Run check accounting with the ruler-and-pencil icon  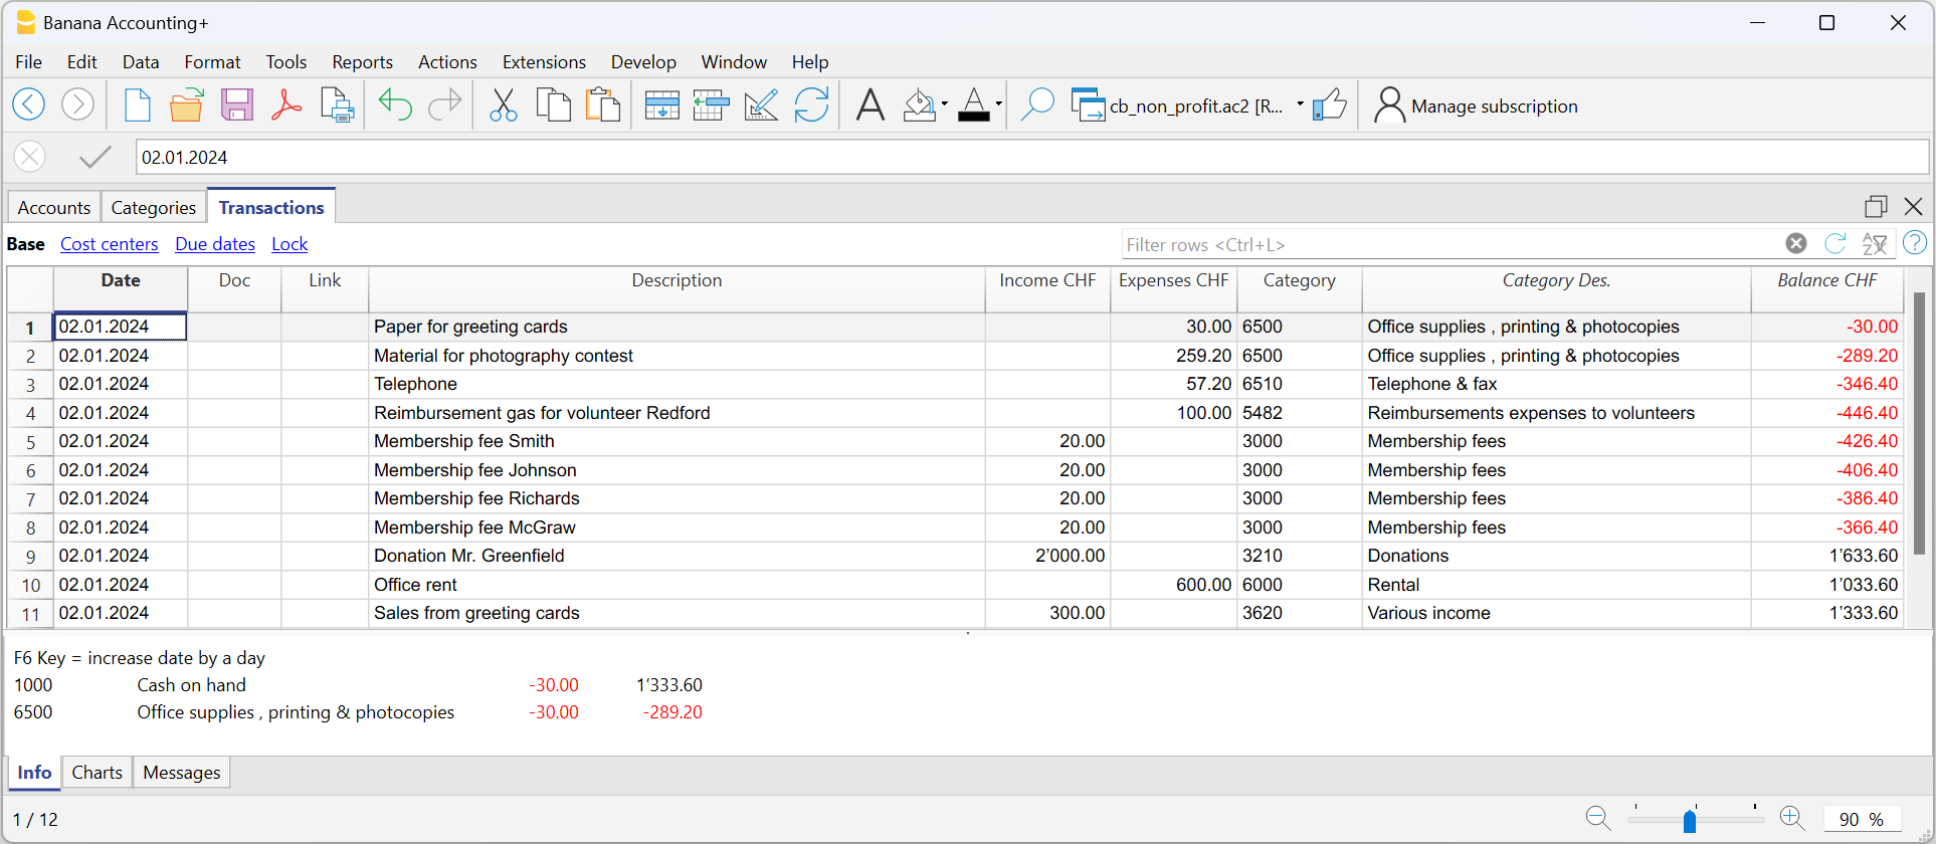coord(761,105)
